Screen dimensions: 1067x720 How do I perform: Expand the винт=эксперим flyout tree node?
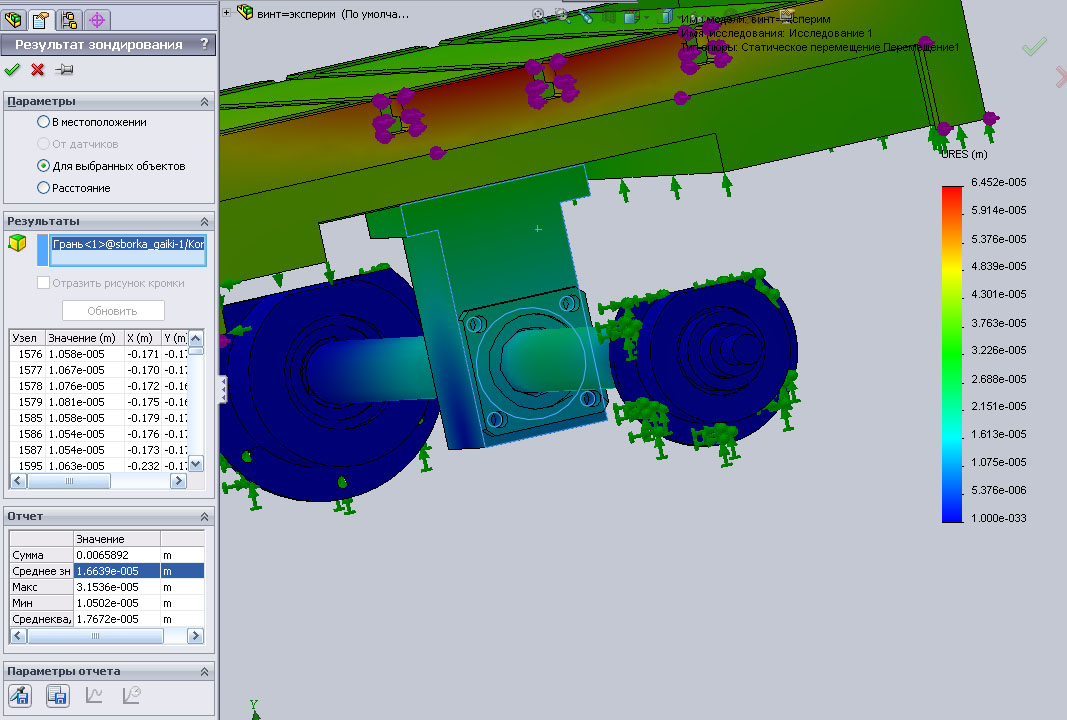(x=226, y=12)
